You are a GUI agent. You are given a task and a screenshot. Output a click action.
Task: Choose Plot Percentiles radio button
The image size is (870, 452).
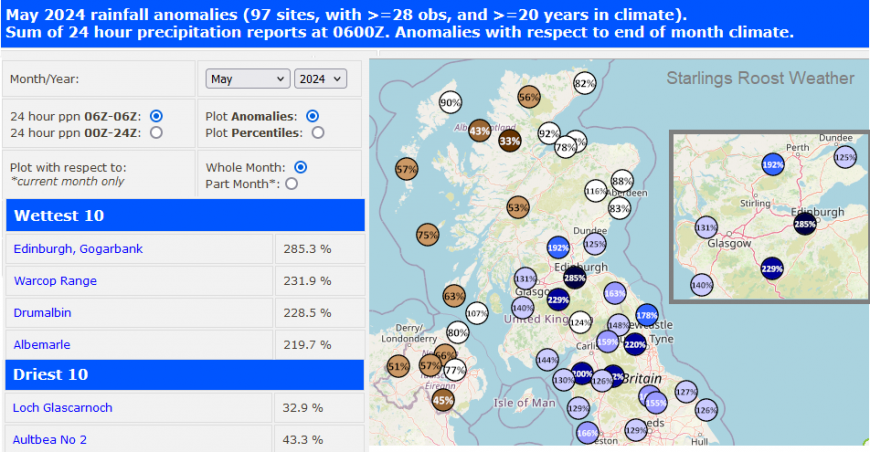pos(318,133)
